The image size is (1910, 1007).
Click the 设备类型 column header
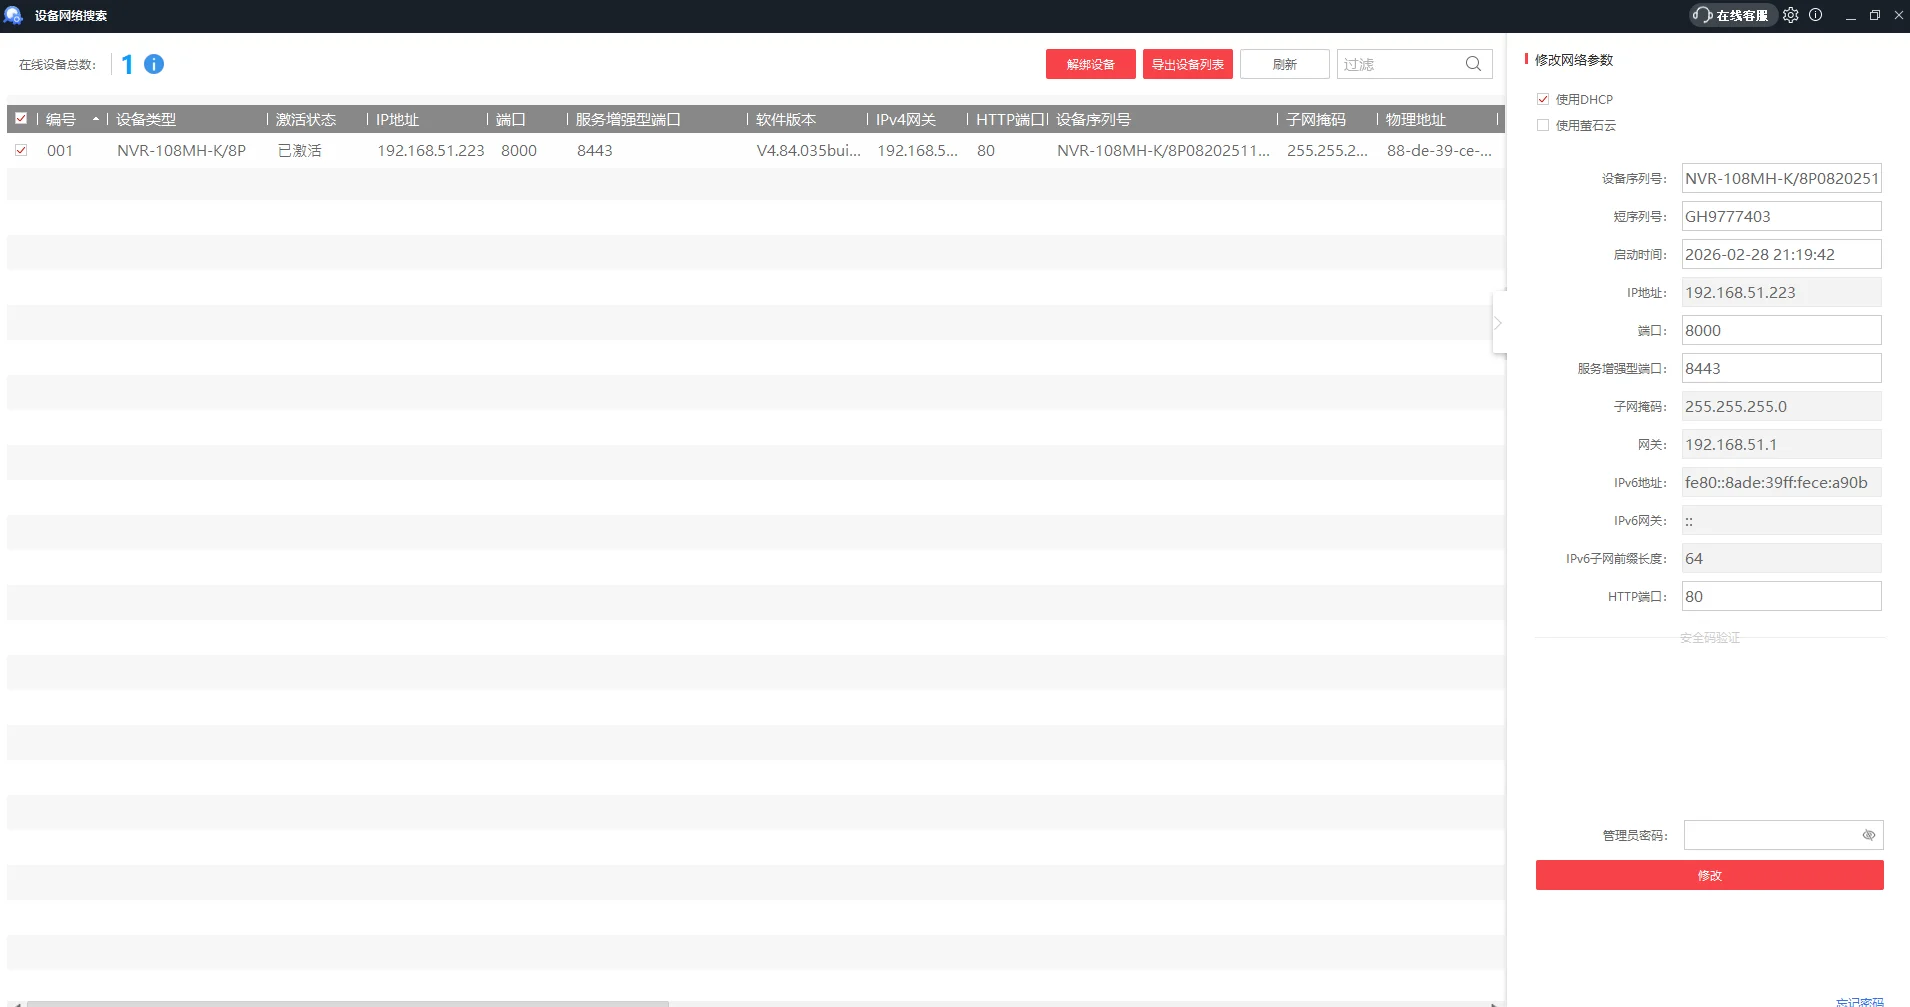tap(146, 119)
